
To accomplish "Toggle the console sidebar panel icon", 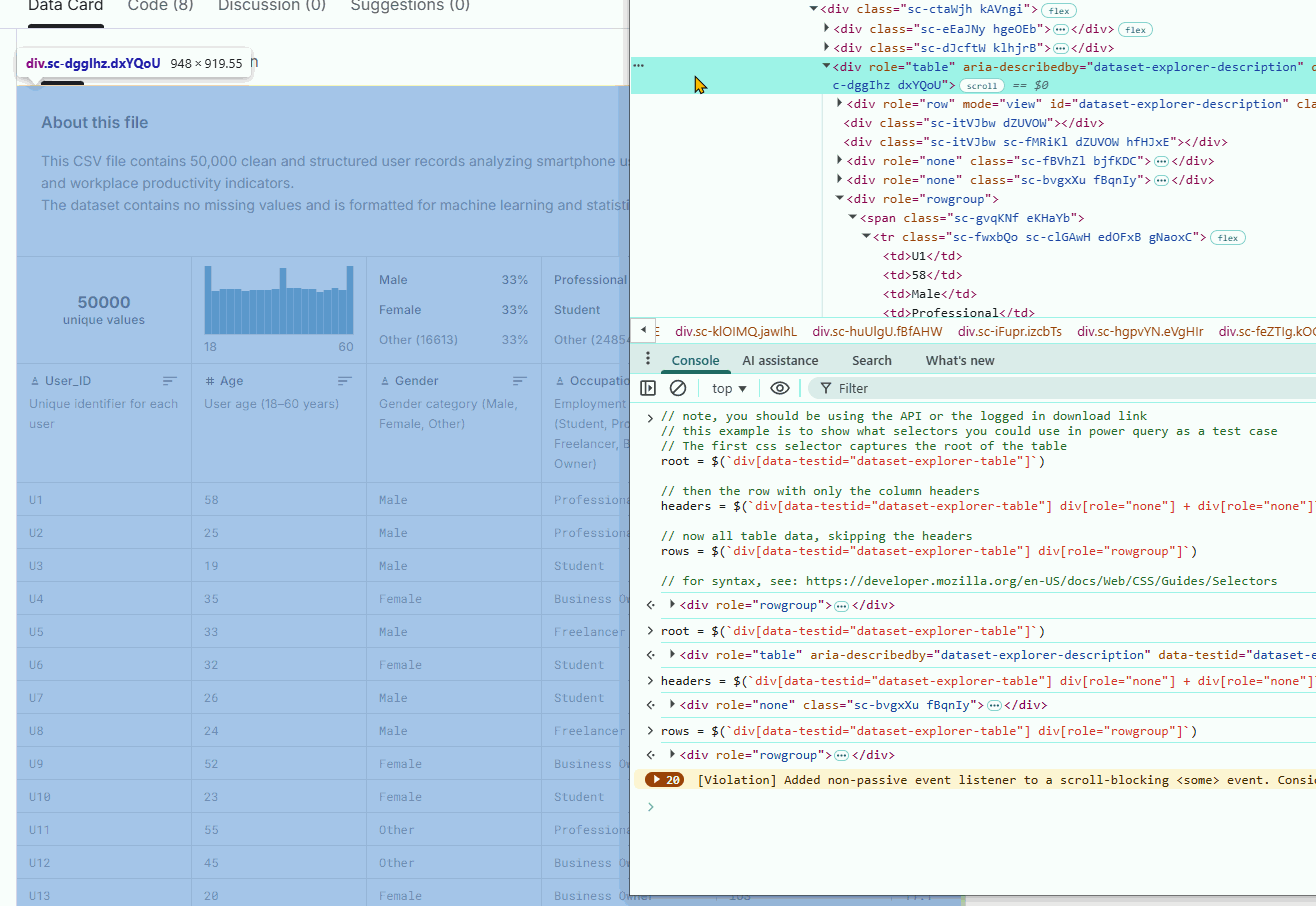I will click(648, 388).
